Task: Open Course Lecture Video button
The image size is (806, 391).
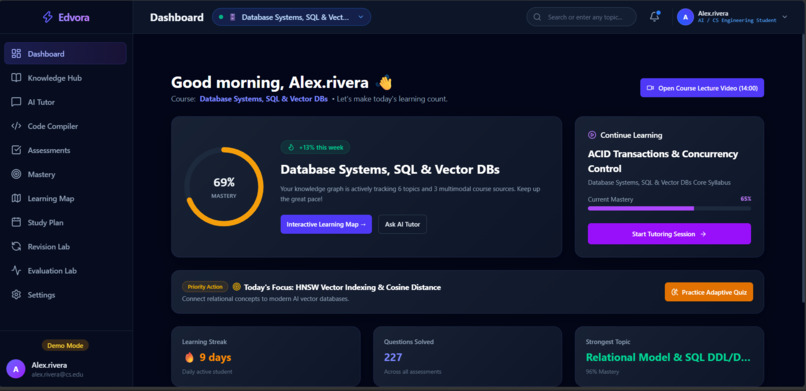Action: tap(702, 88)
